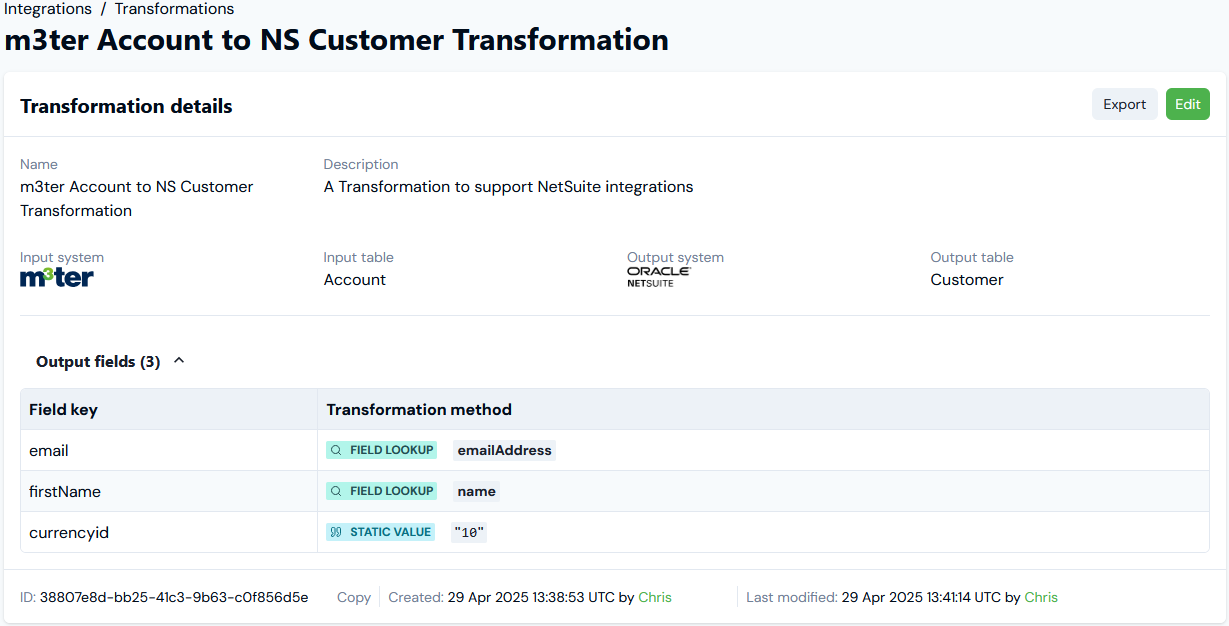Viewport: 1229px width, 626px height.
Task: Select the emailAddress lookup value
Action: click(x=504, y=450)
